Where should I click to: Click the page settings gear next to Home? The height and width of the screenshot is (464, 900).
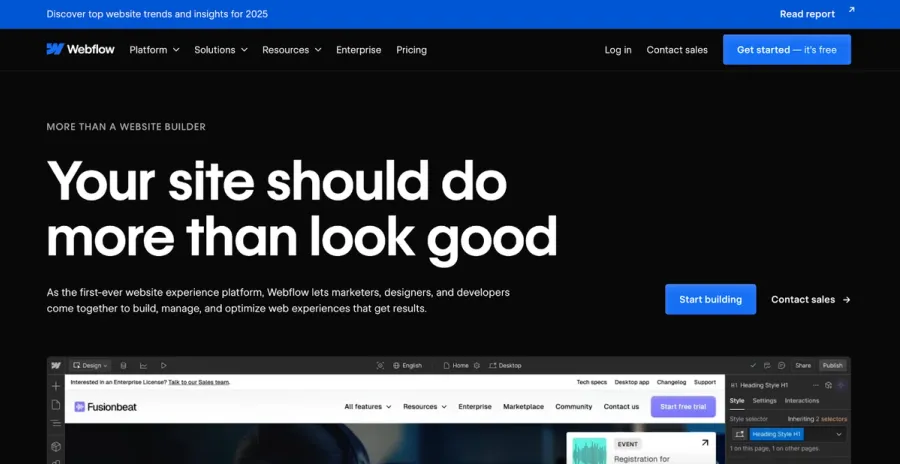(x=476, y=365)
